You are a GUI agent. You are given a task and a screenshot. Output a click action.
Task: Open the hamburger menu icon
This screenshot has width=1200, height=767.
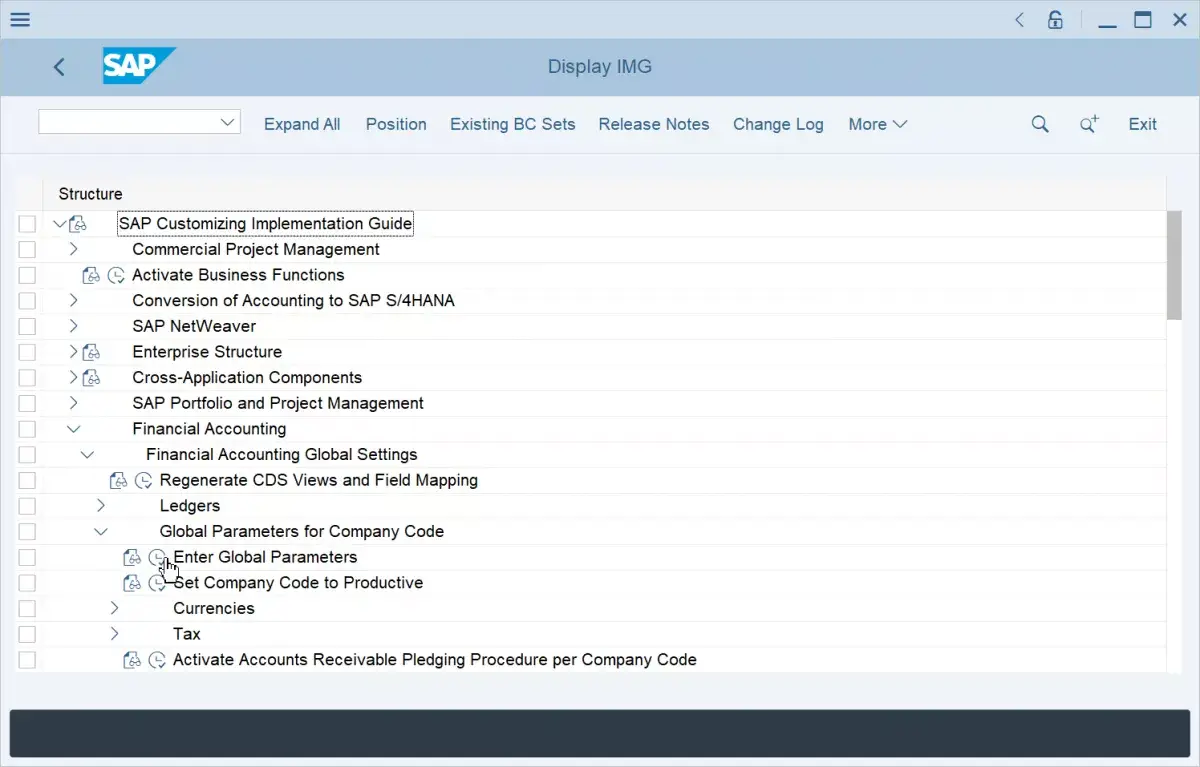[x=19, y=19]
